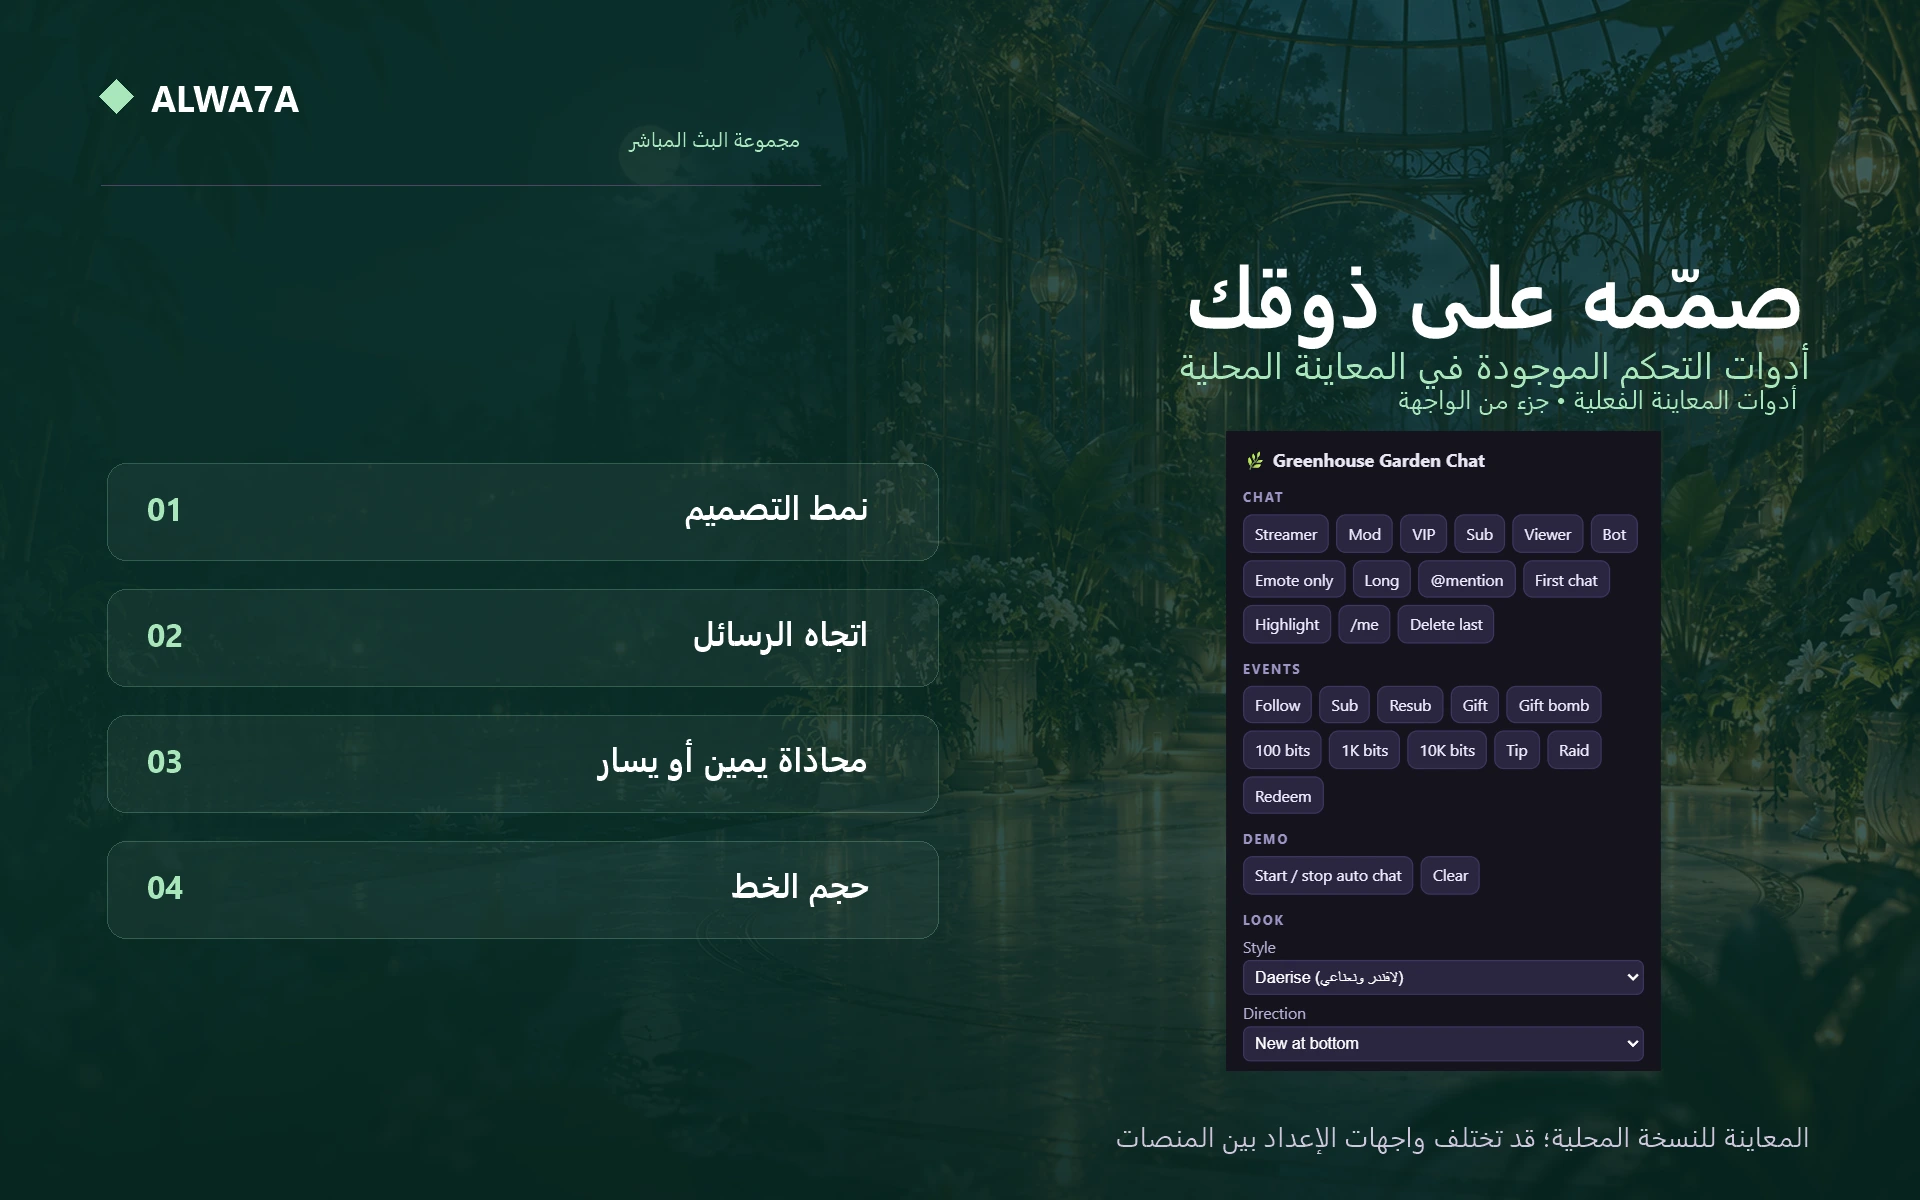Click the Redeem event button

click(x=1283, y=796)
